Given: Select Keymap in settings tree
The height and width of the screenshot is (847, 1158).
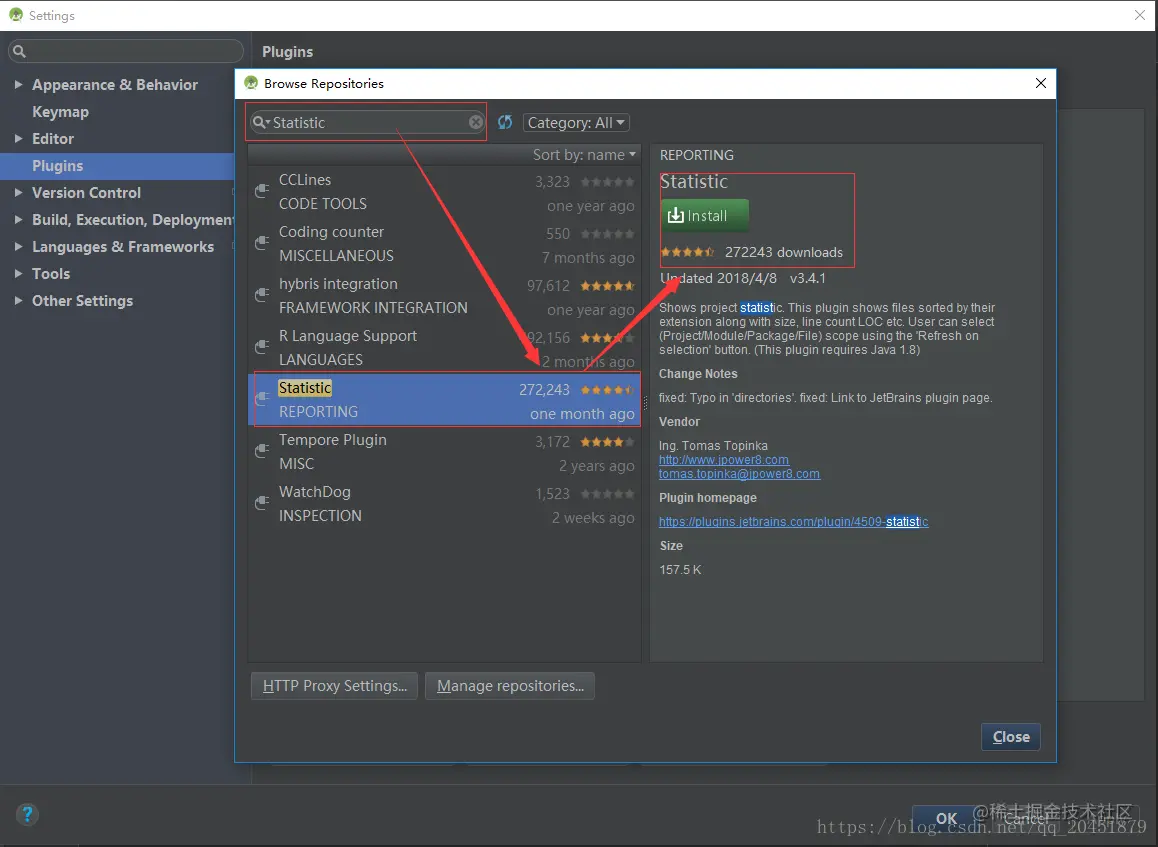Looking at the screenshot, I should (61, 112).
